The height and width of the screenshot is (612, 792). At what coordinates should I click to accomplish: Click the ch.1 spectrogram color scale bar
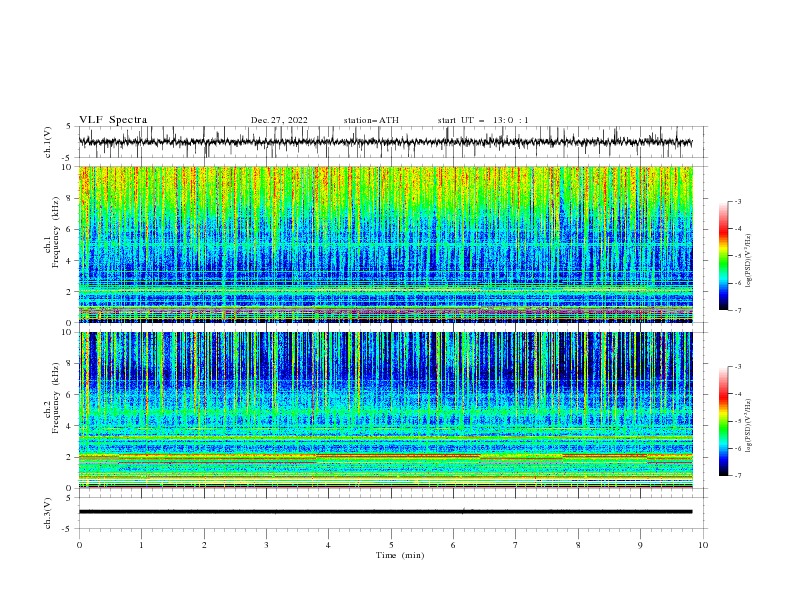point(723,256)
